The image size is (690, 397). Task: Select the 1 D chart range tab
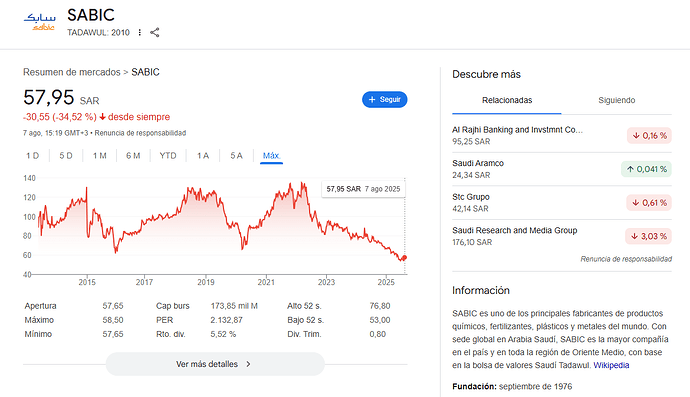tap(33, 156)
